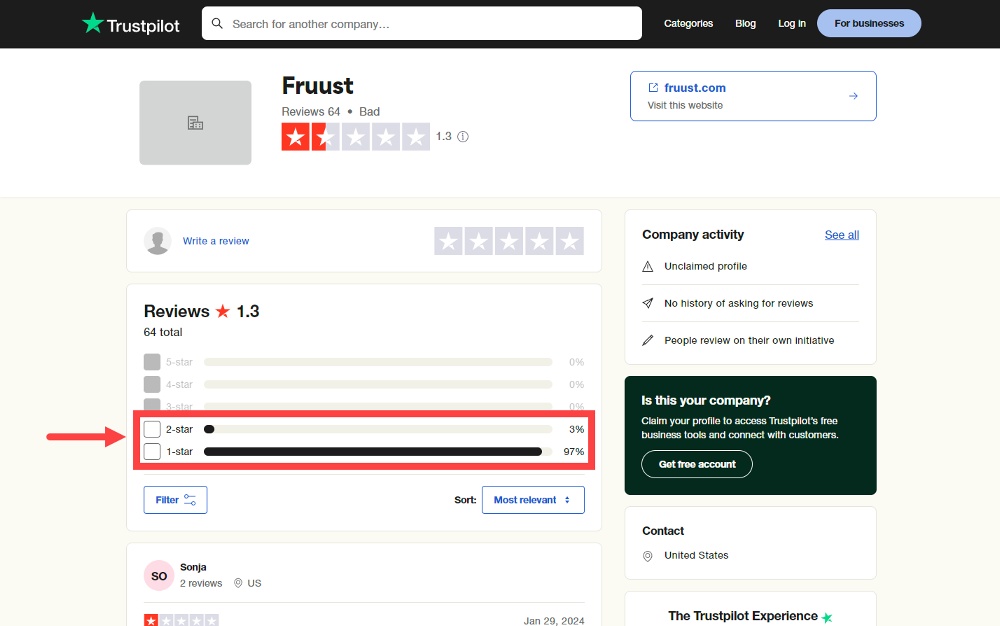Click Log in
The image size is (1000, 626).
[791, 24]
